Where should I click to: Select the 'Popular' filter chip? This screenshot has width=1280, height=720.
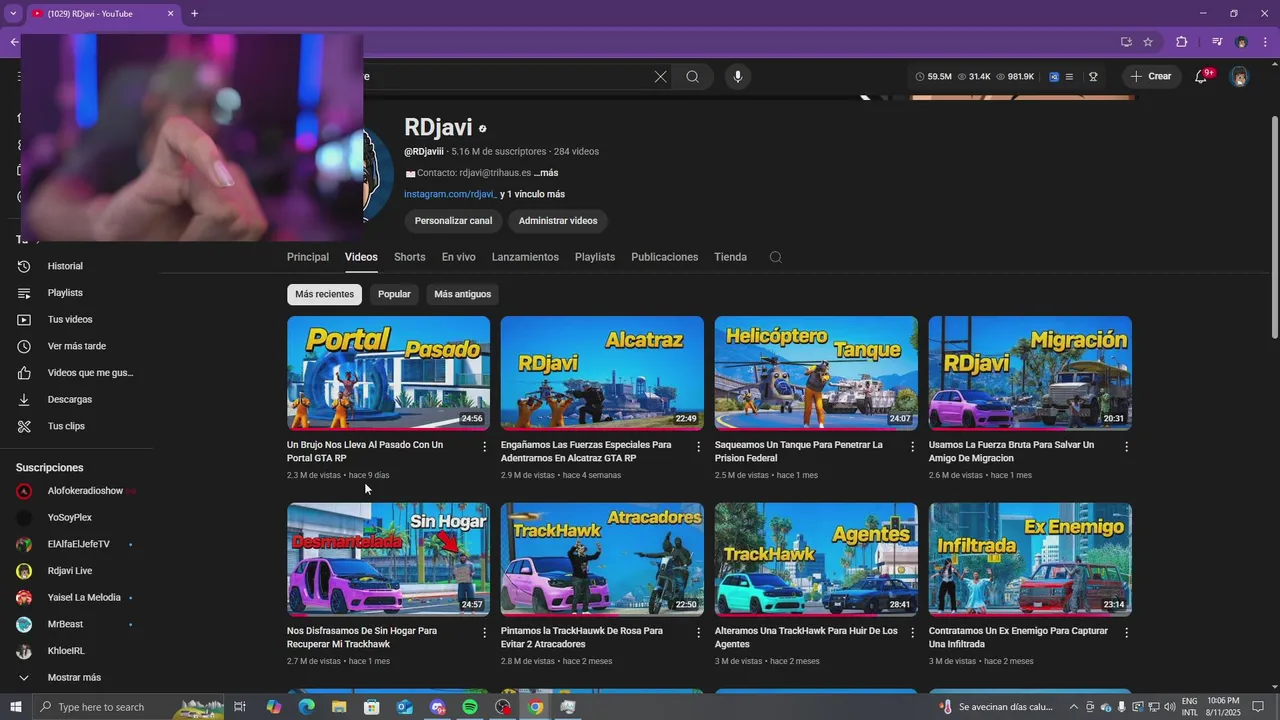(x=394, y=294)
